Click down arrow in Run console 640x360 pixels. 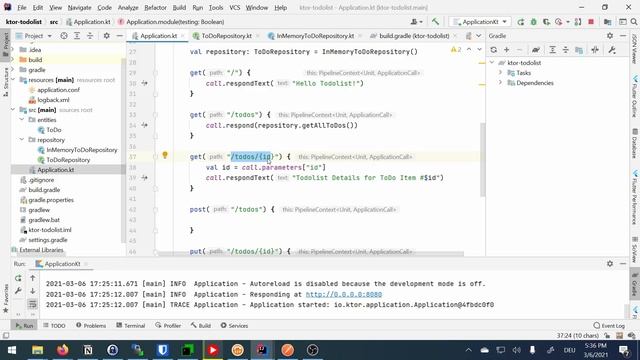[33, 291]
